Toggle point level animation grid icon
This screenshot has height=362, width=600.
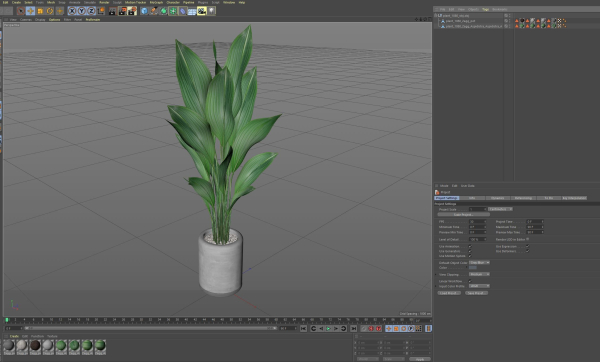coord(419,329)
